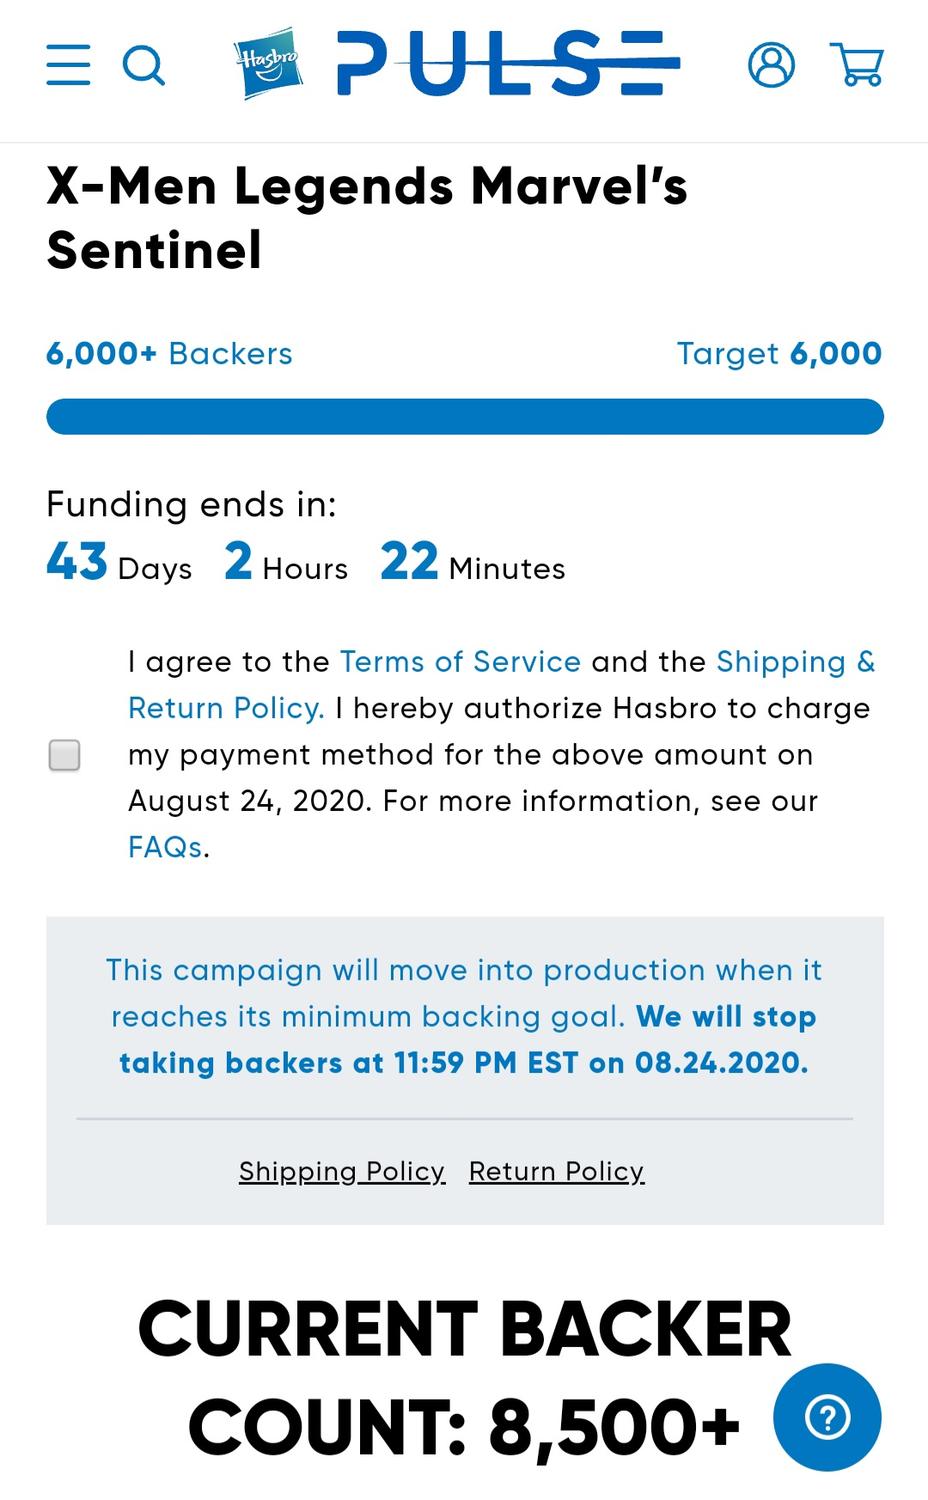The image size is (928, 1500).
Task: Open the help question mark button
Action: coord(827,1417)
